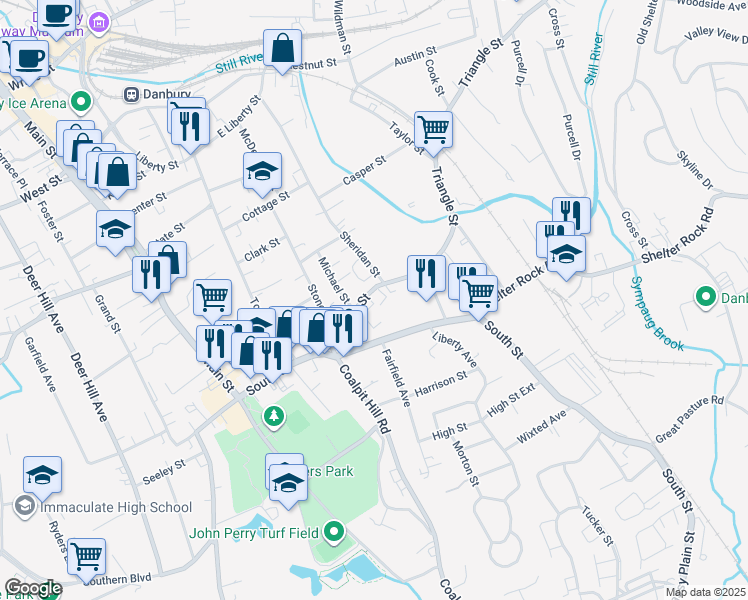
Task: Open the graduation cap marker near Cottage St
Action: pos(262,171)
